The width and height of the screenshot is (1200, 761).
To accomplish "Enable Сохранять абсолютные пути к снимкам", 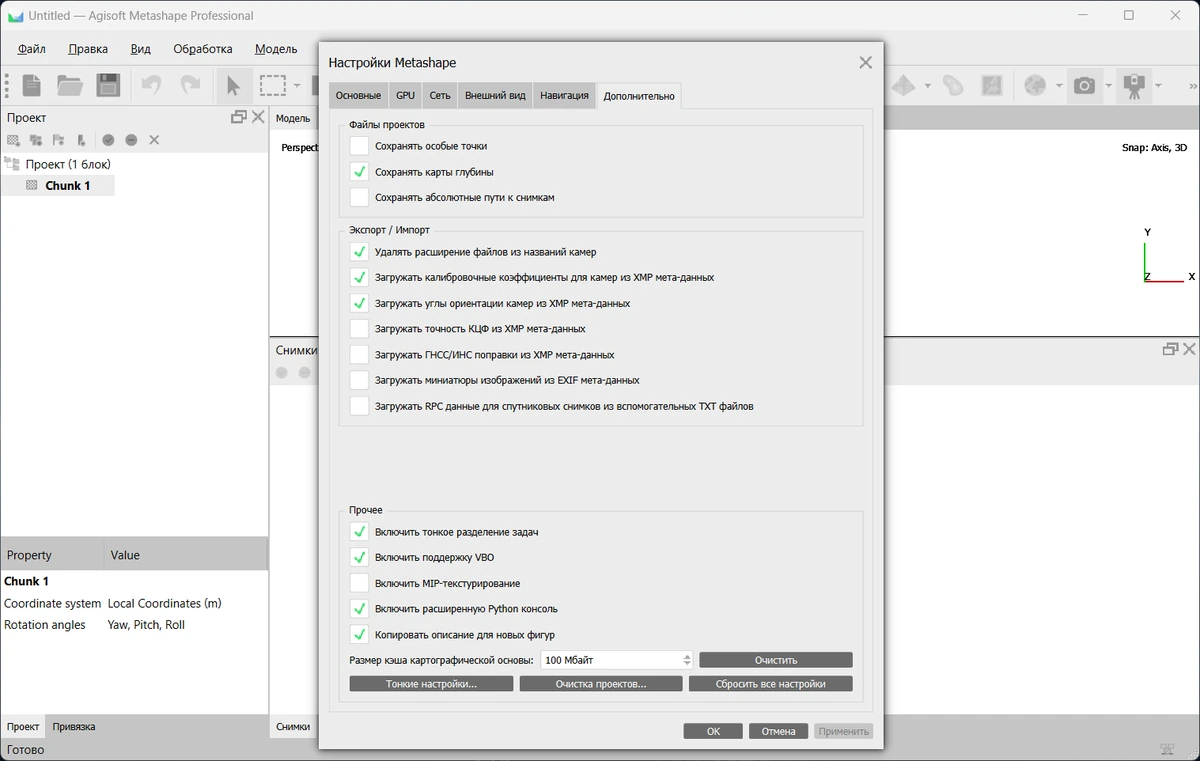I will pos(359,198).
